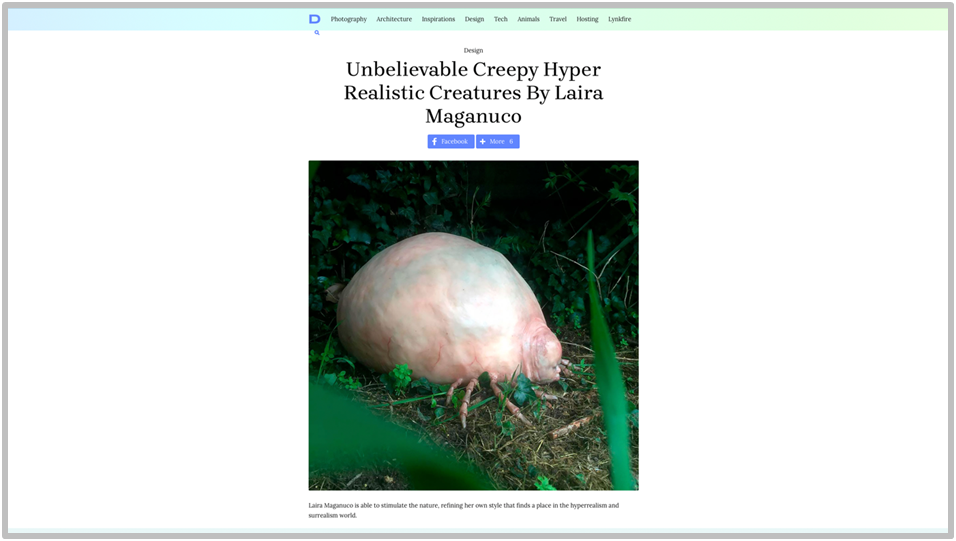
Task: Open the Lynkfire link
Action: click(x=619, y=19)
